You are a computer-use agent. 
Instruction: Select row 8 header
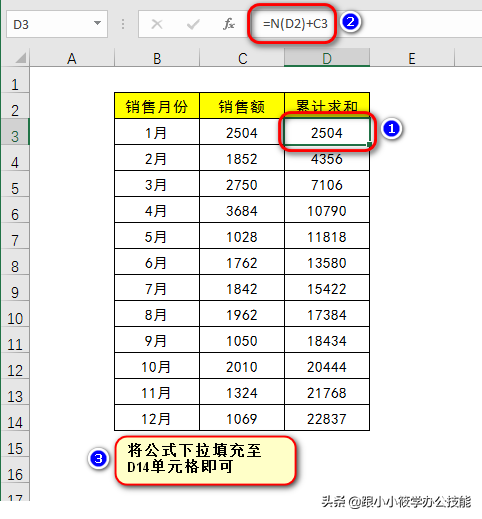pyautogui.click(x=15, y=262)
